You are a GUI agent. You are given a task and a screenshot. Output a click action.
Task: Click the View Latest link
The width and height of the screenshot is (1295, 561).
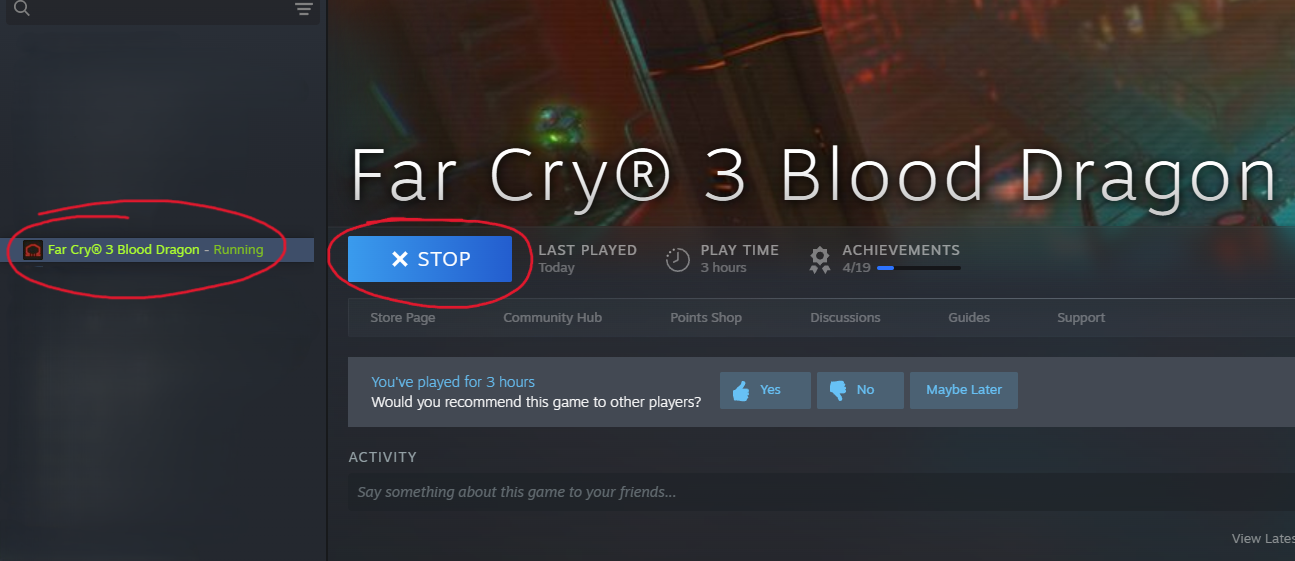click(1263, 539)
